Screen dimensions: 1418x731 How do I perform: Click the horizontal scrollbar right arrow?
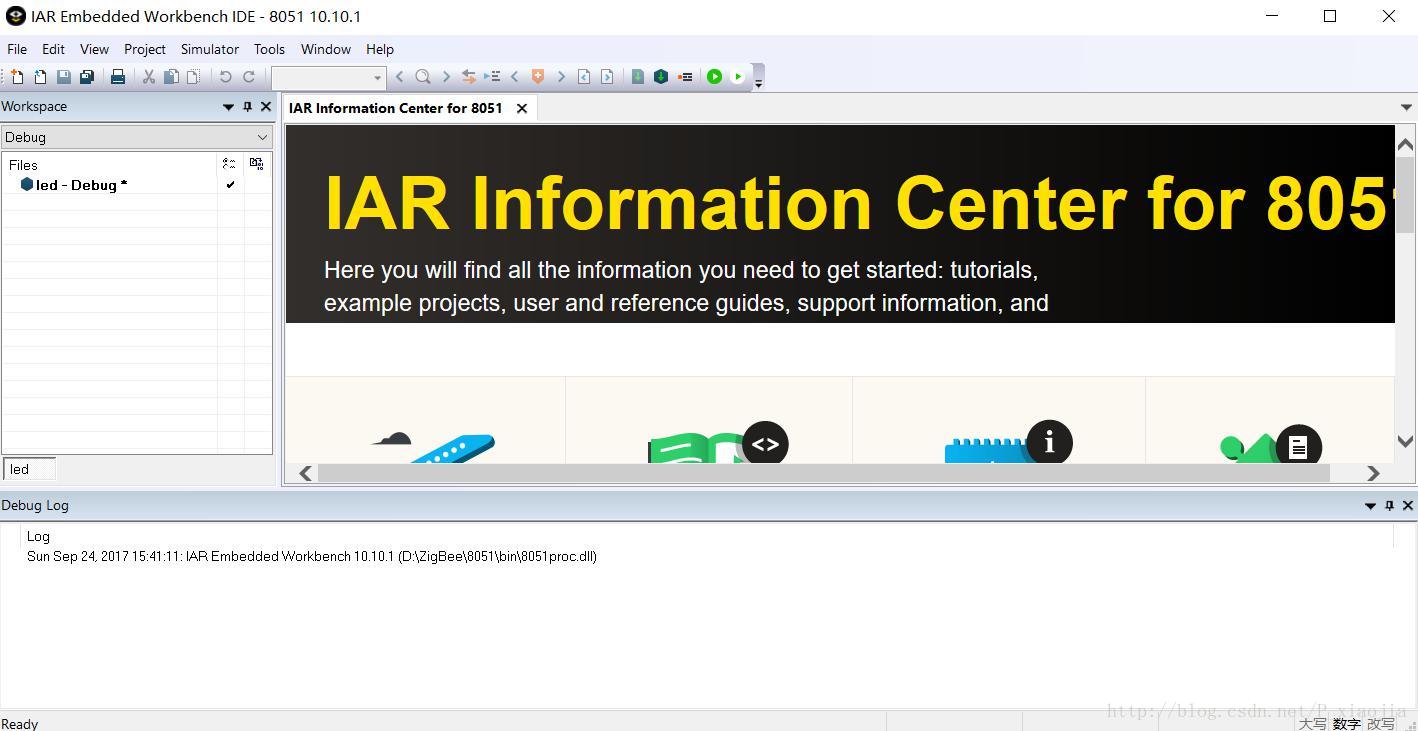[1373, 473]
